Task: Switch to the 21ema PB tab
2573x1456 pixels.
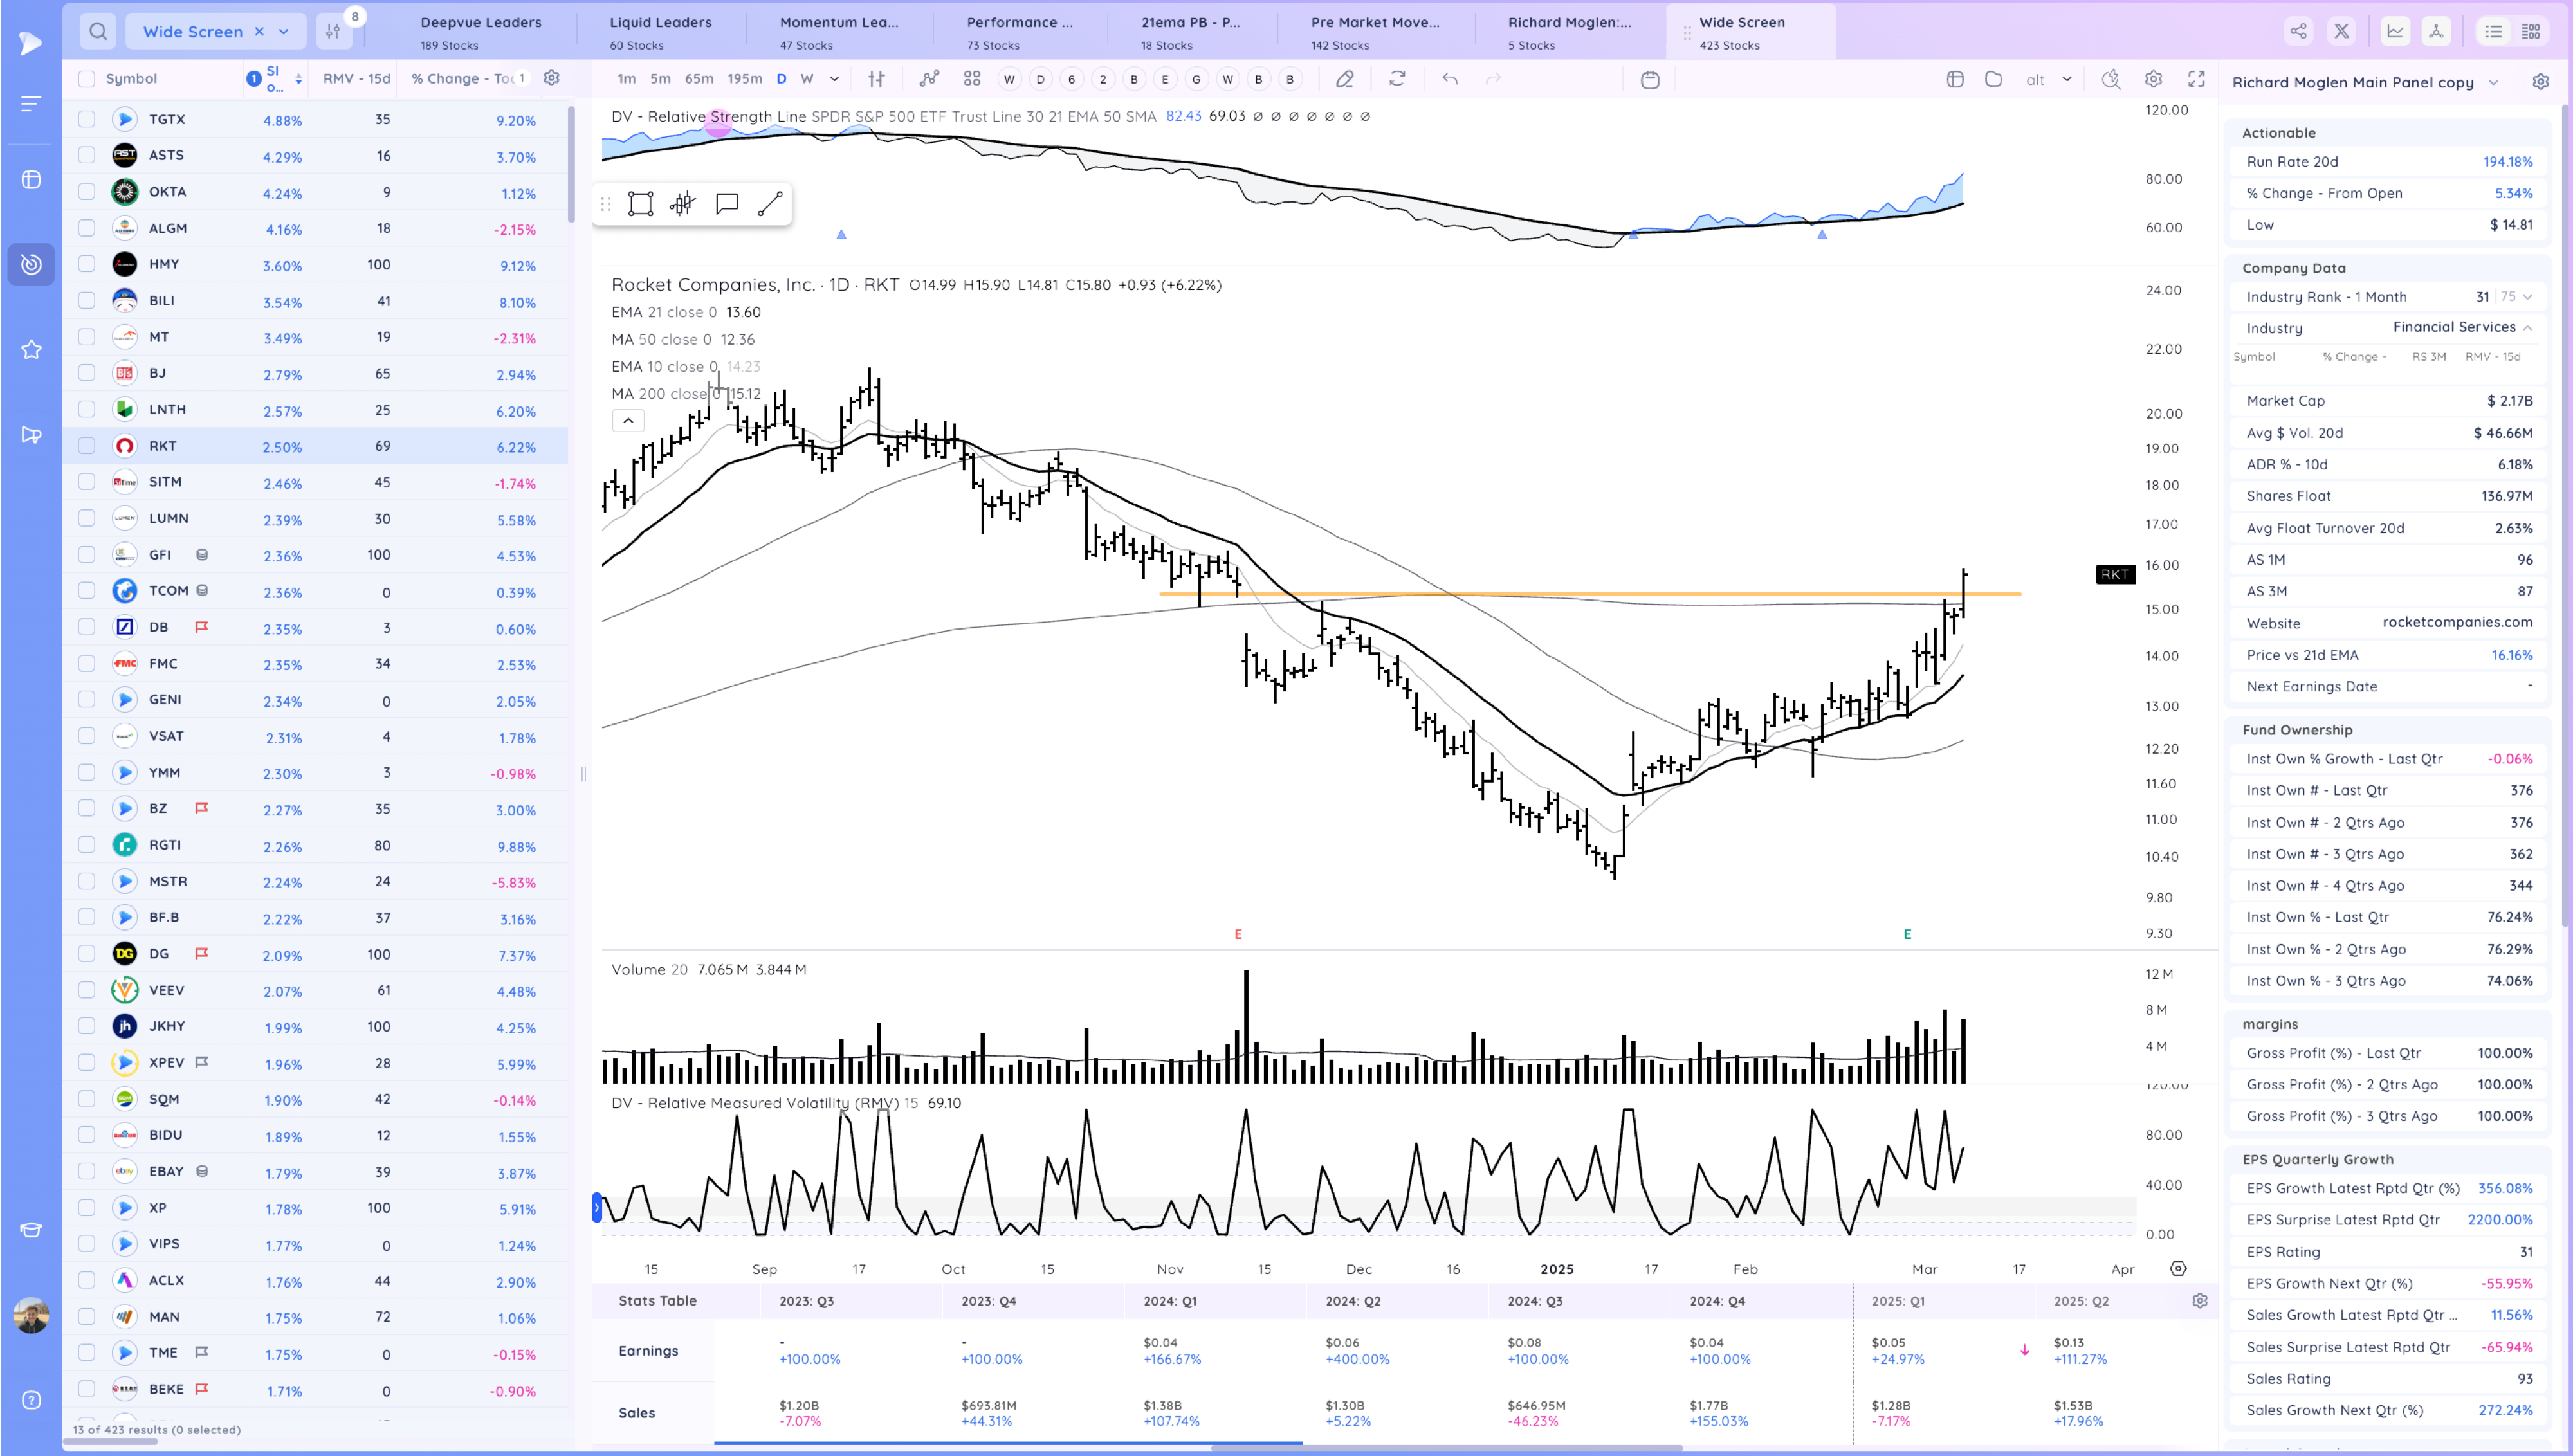Action: (1191, 32)
